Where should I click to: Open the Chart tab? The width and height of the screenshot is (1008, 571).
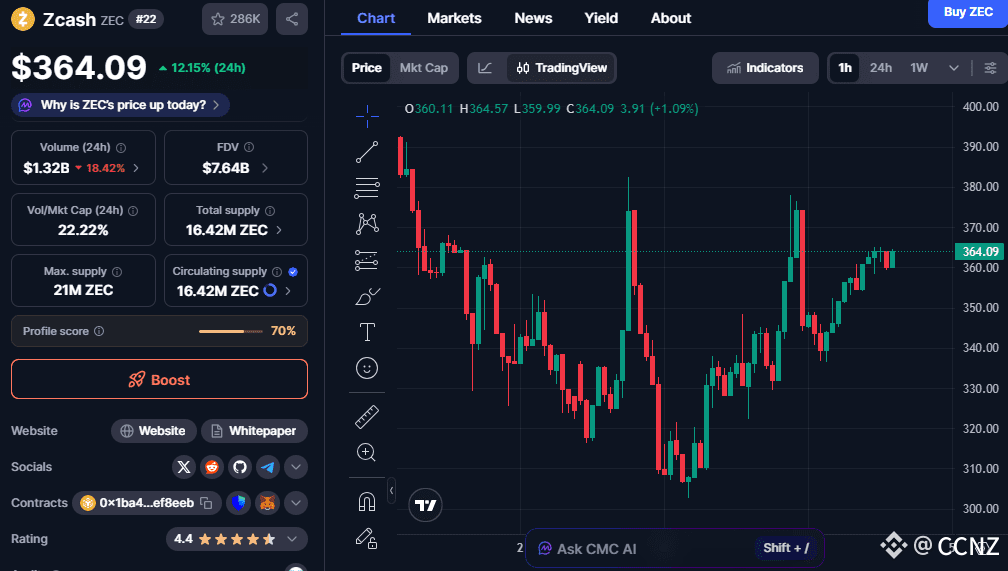tap(376, 19)
